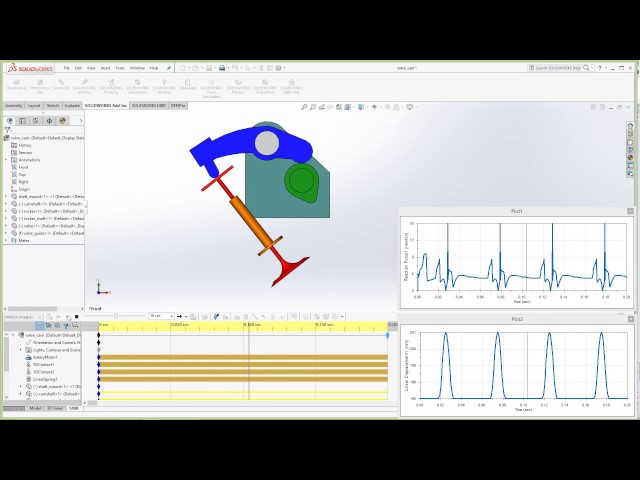This screenshot has width=640, height=480.
Task: Open the Help menu
Action: (154, 68)
